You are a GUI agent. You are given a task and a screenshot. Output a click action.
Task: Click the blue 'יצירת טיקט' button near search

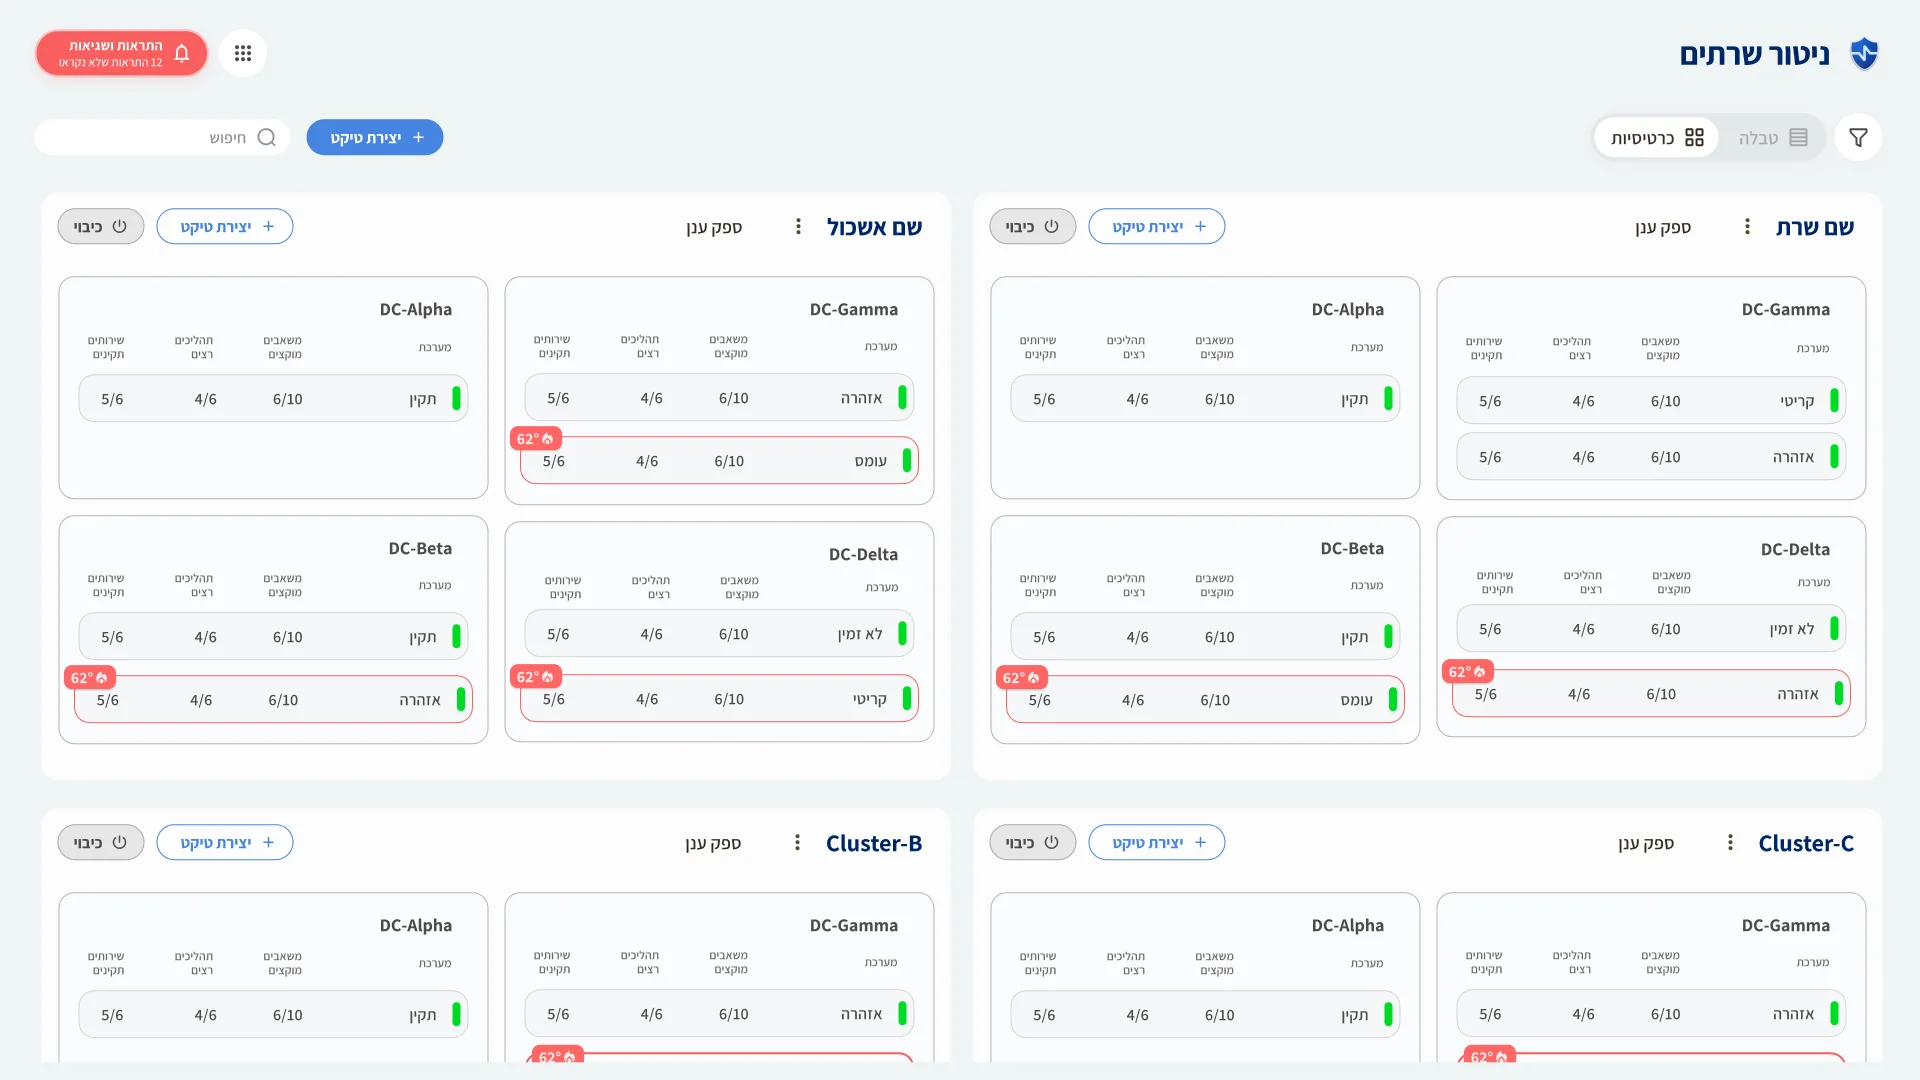(375, 138)
